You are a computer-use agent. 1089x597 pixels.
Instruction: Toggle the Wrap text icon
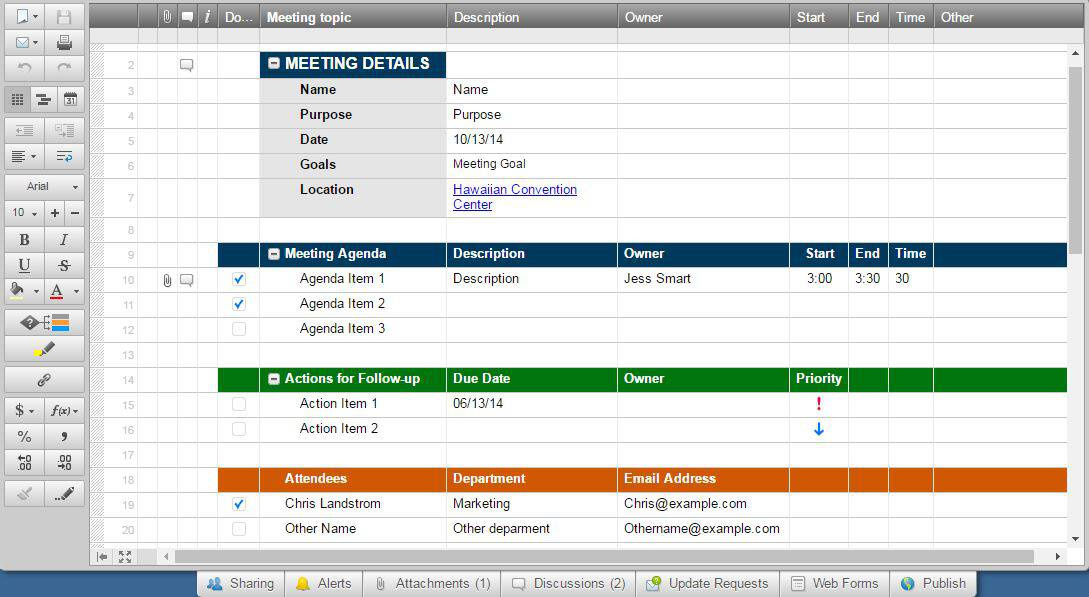point(64,156)
